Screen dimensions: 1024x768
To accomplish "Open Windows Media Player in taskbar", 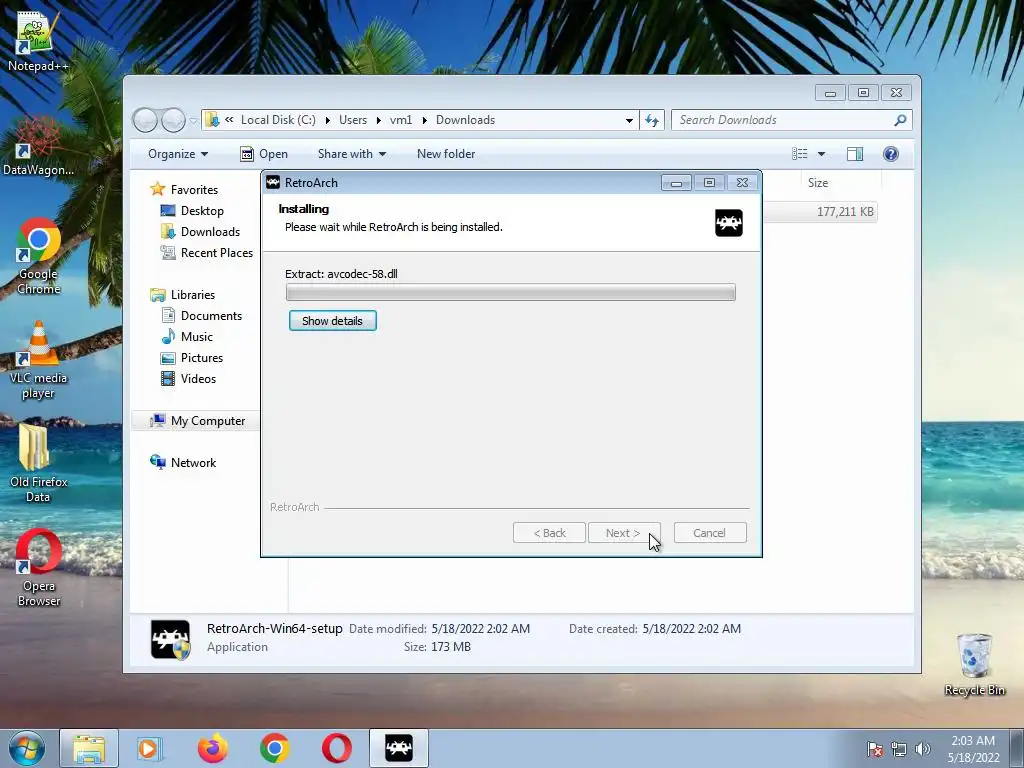I will (150, 748).
